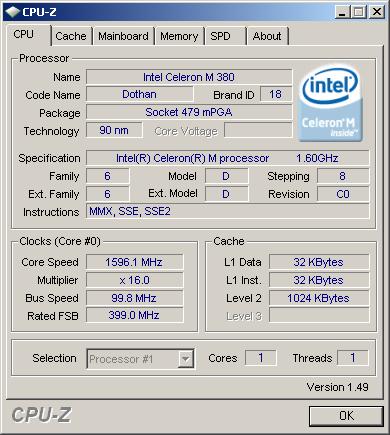Click the disabled maximize button
This screenshot has width=390, height=435.
(x=358, y=12)
